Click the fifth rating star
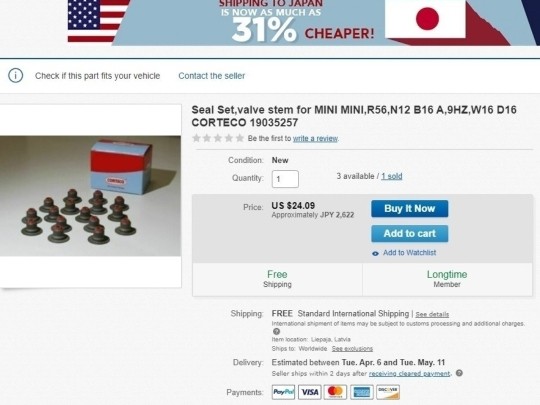This screenshot has height=405, width=540. 240,138
